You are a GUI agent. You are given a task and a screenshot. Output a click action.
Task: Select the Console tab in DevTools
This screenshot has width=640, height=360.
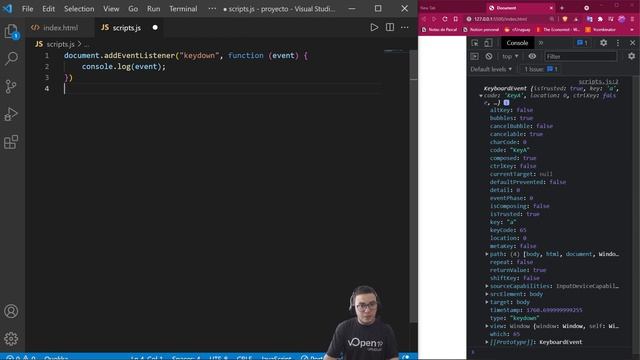[x=517, y=43]
